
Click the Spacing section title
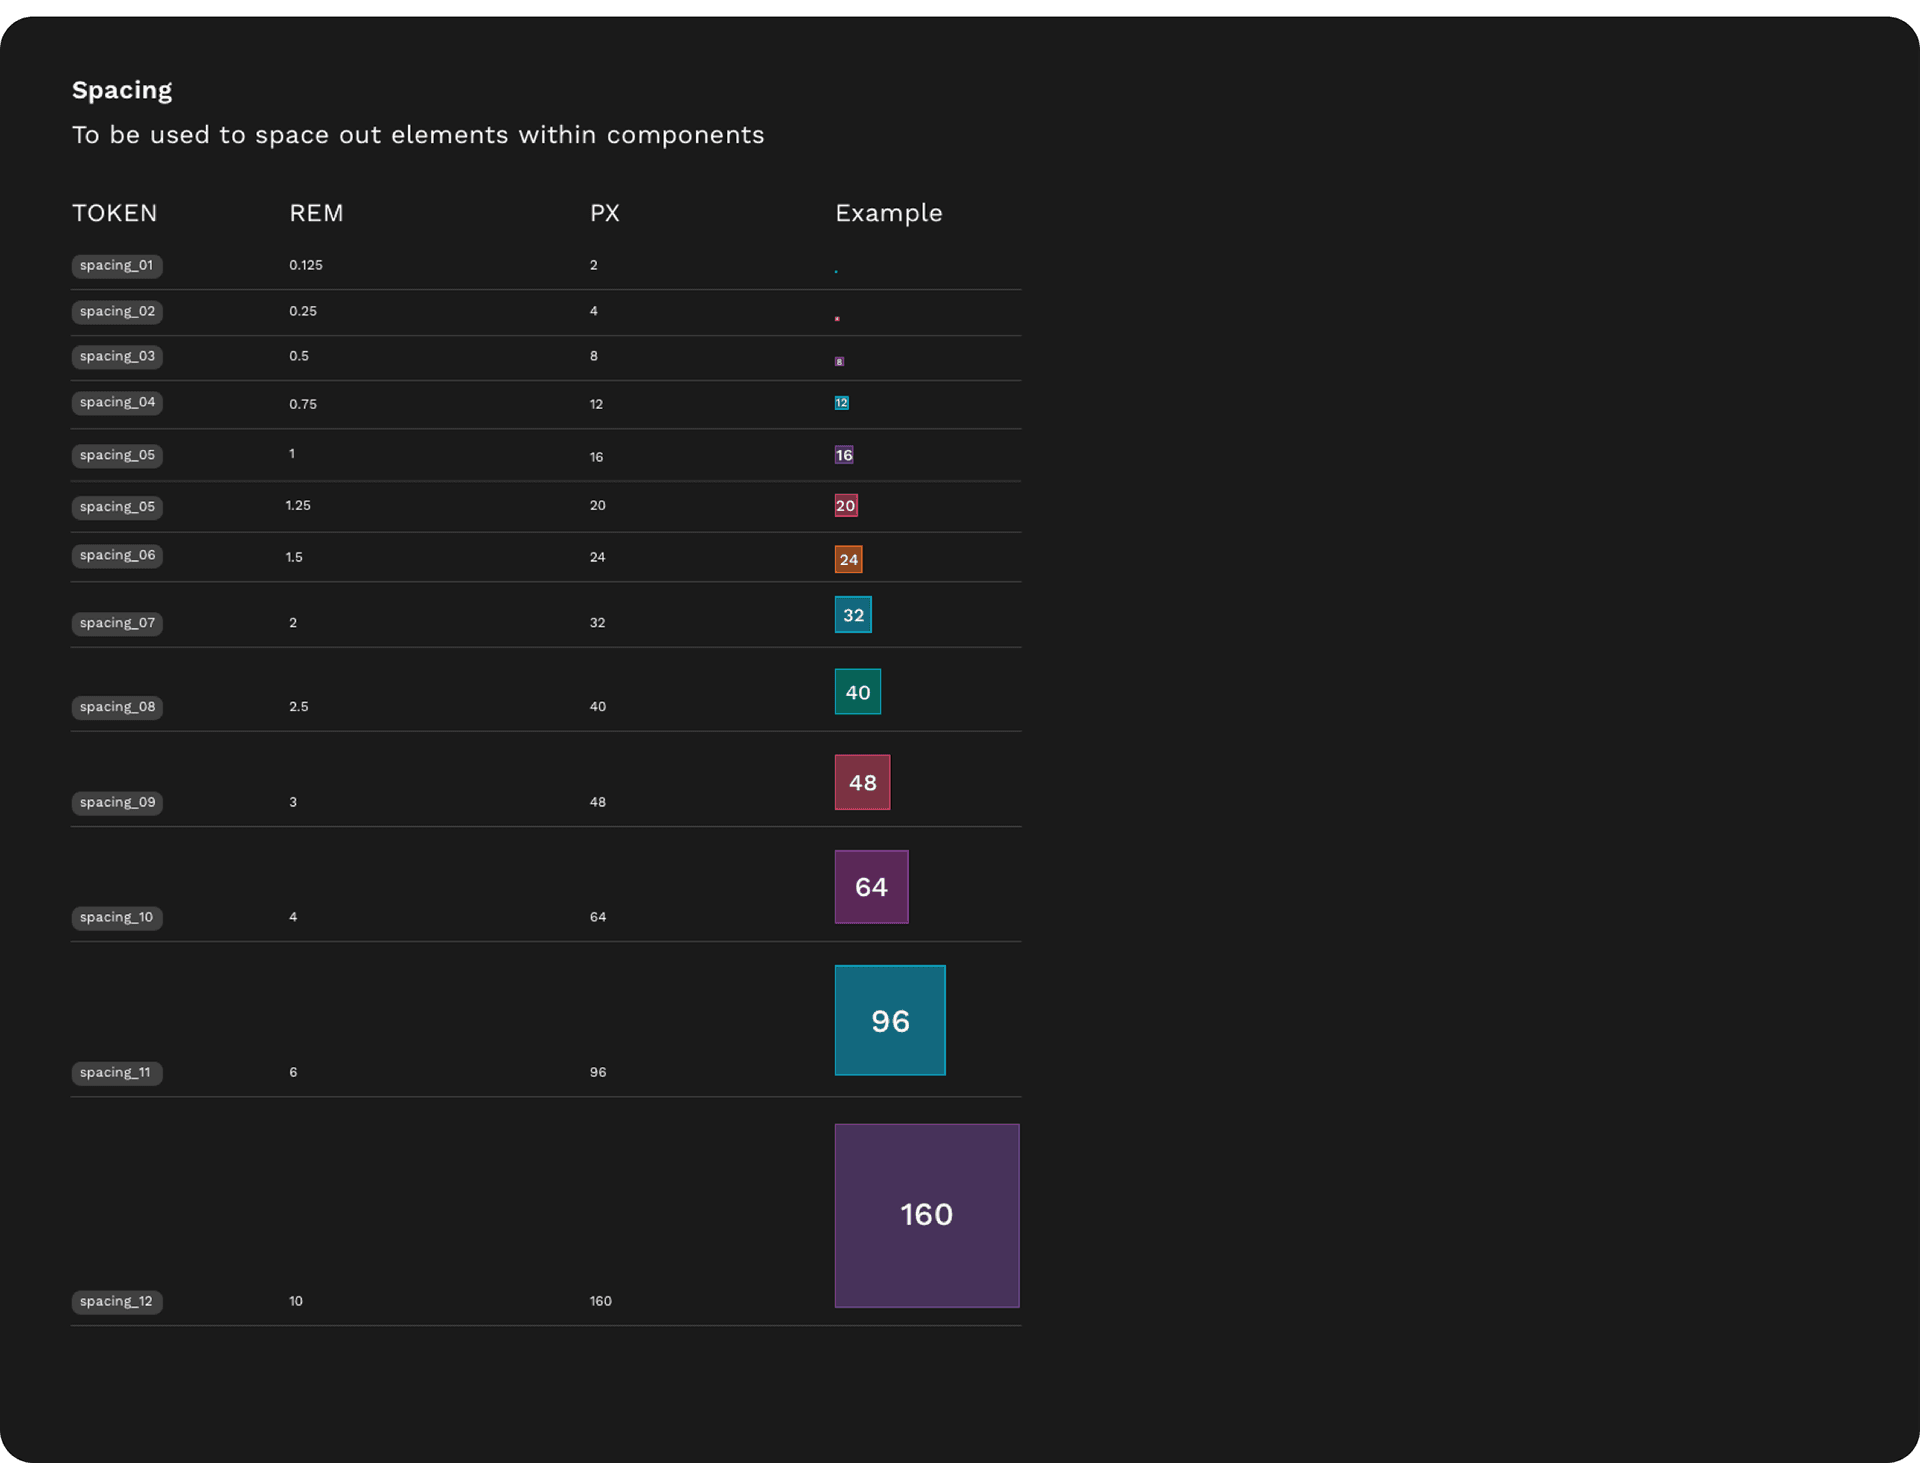click(122, 90)
